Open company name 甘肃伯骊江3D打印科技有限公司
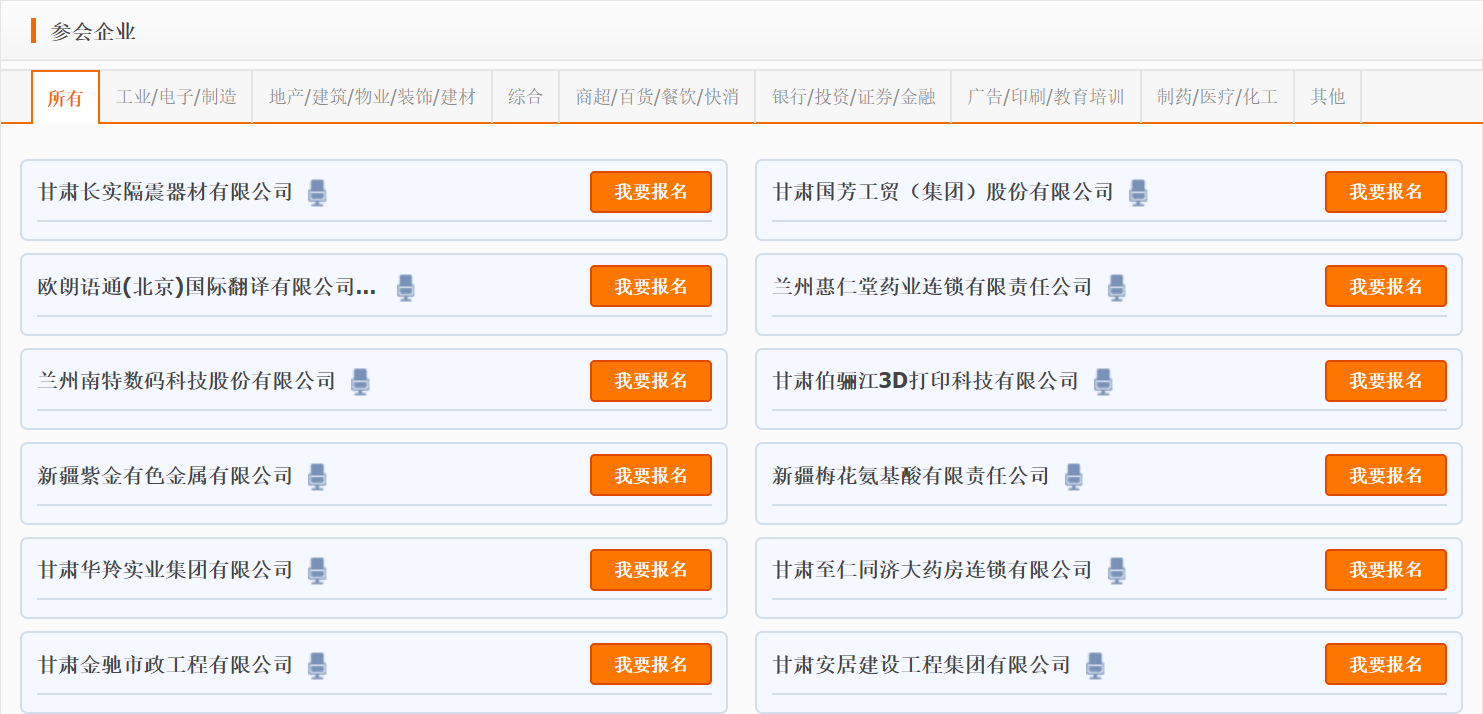 coord(926,381)
